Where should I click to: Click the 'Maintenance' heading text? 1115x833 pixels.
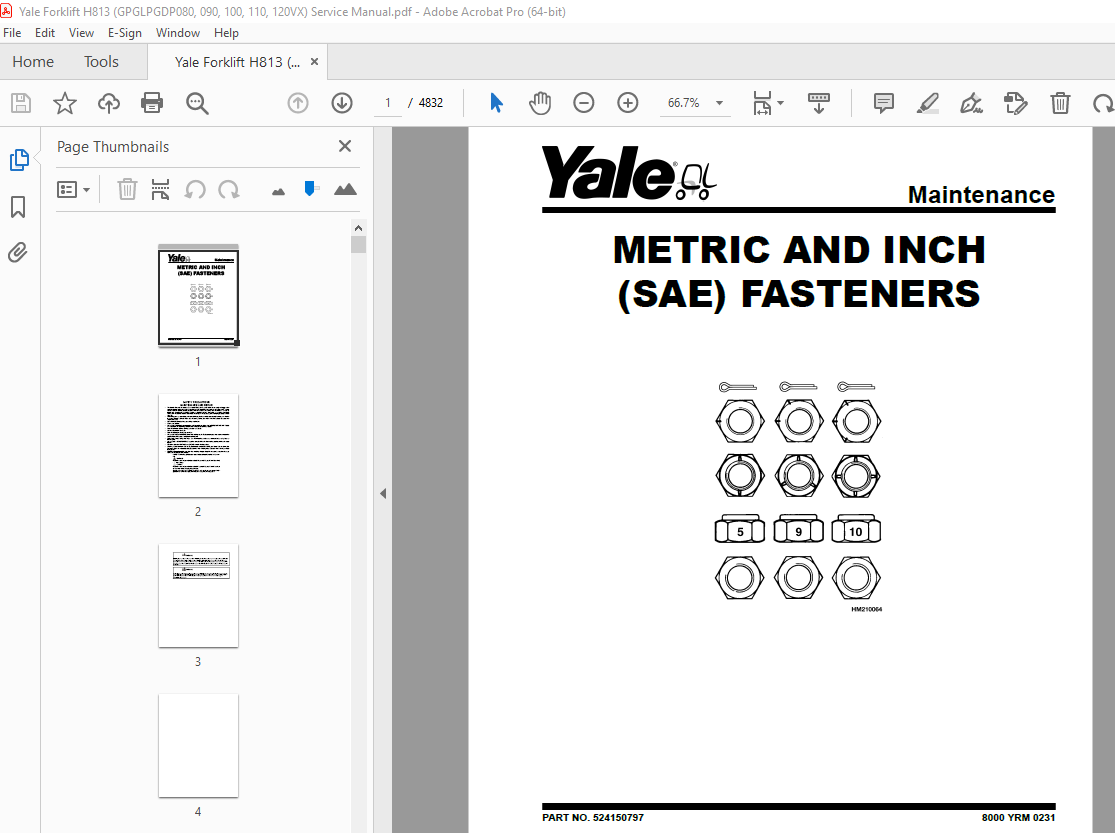pos(981,194)
